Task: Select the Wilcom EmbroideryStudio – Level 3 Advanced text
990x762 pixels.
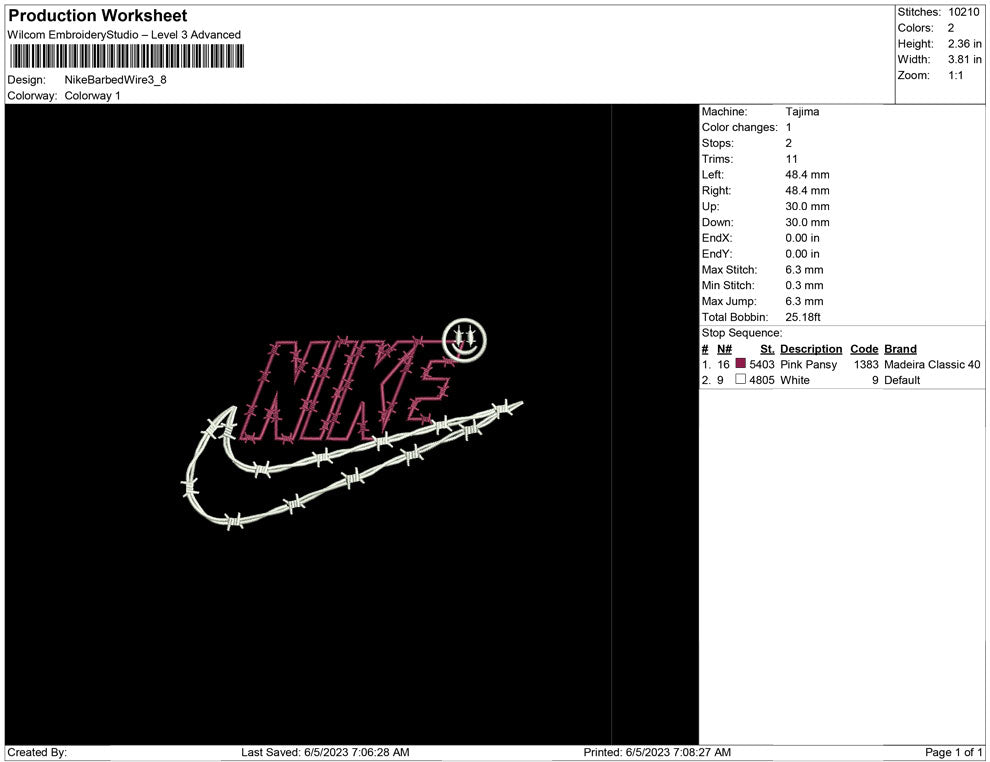Action: (x=124, y=35)
